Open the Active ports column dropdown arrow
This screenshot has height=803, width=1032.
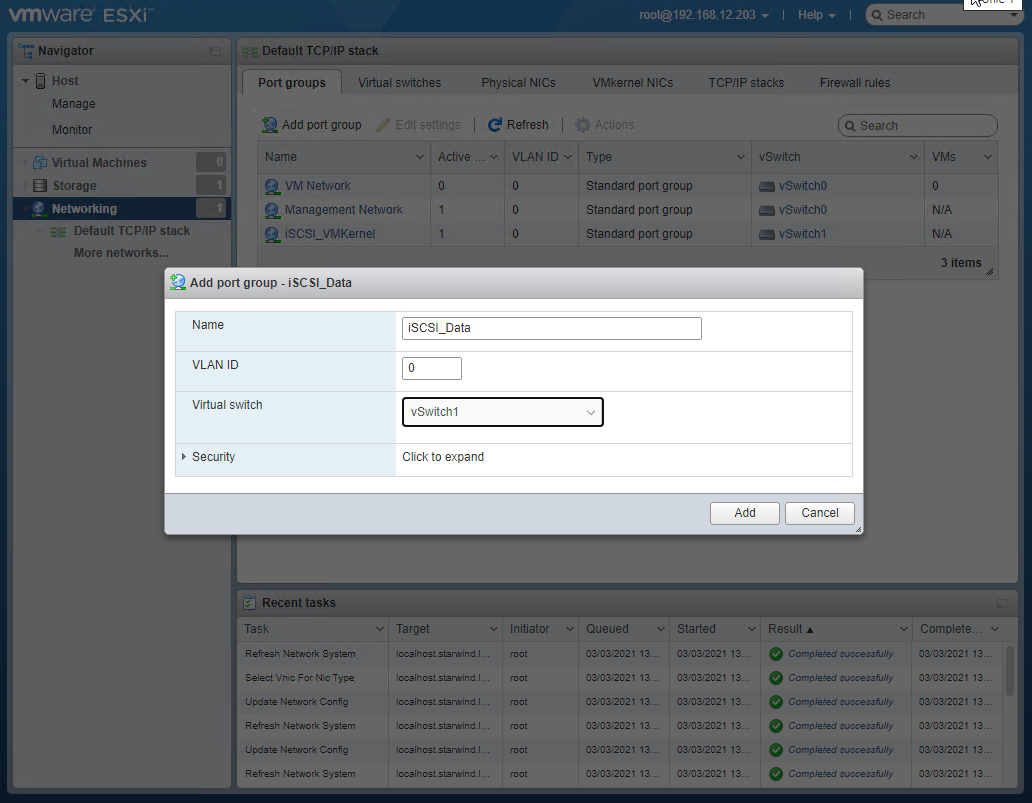point(494,157)
